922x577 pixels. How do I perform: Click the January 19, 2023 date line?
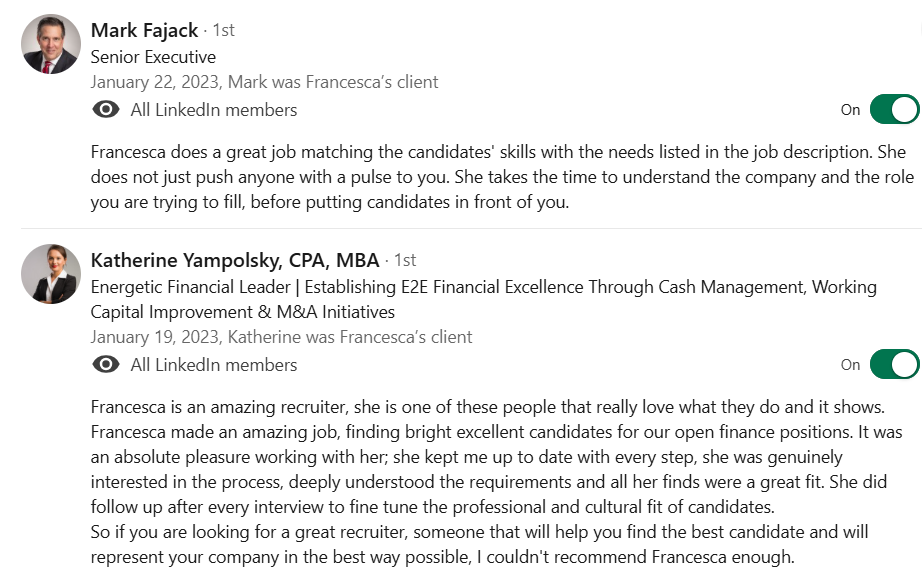click(281, 337)
